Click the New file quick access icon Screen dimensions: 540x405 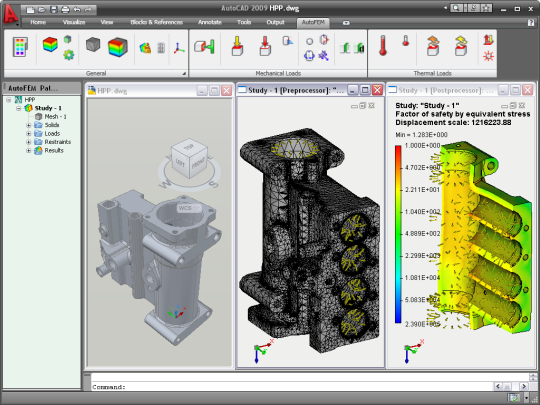point(30,10)
